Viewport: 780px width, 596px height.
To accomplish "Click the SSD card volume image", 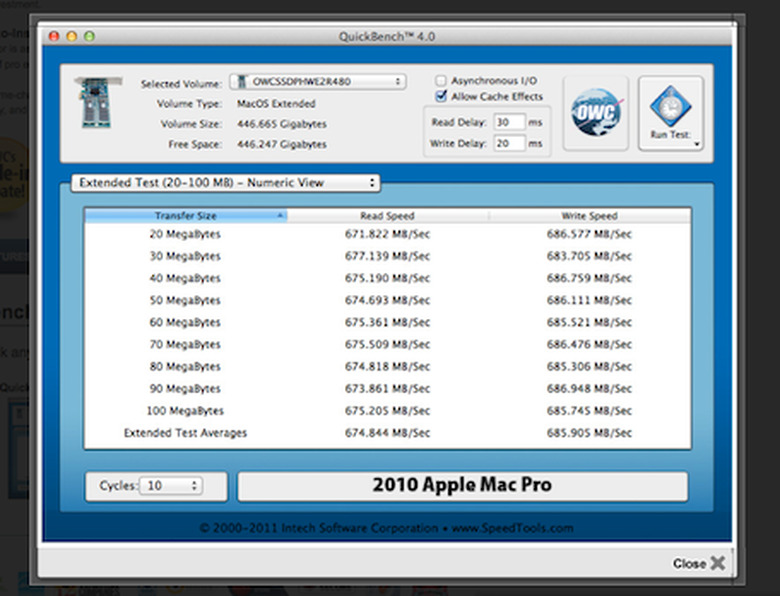I will (x=98, y=102).
